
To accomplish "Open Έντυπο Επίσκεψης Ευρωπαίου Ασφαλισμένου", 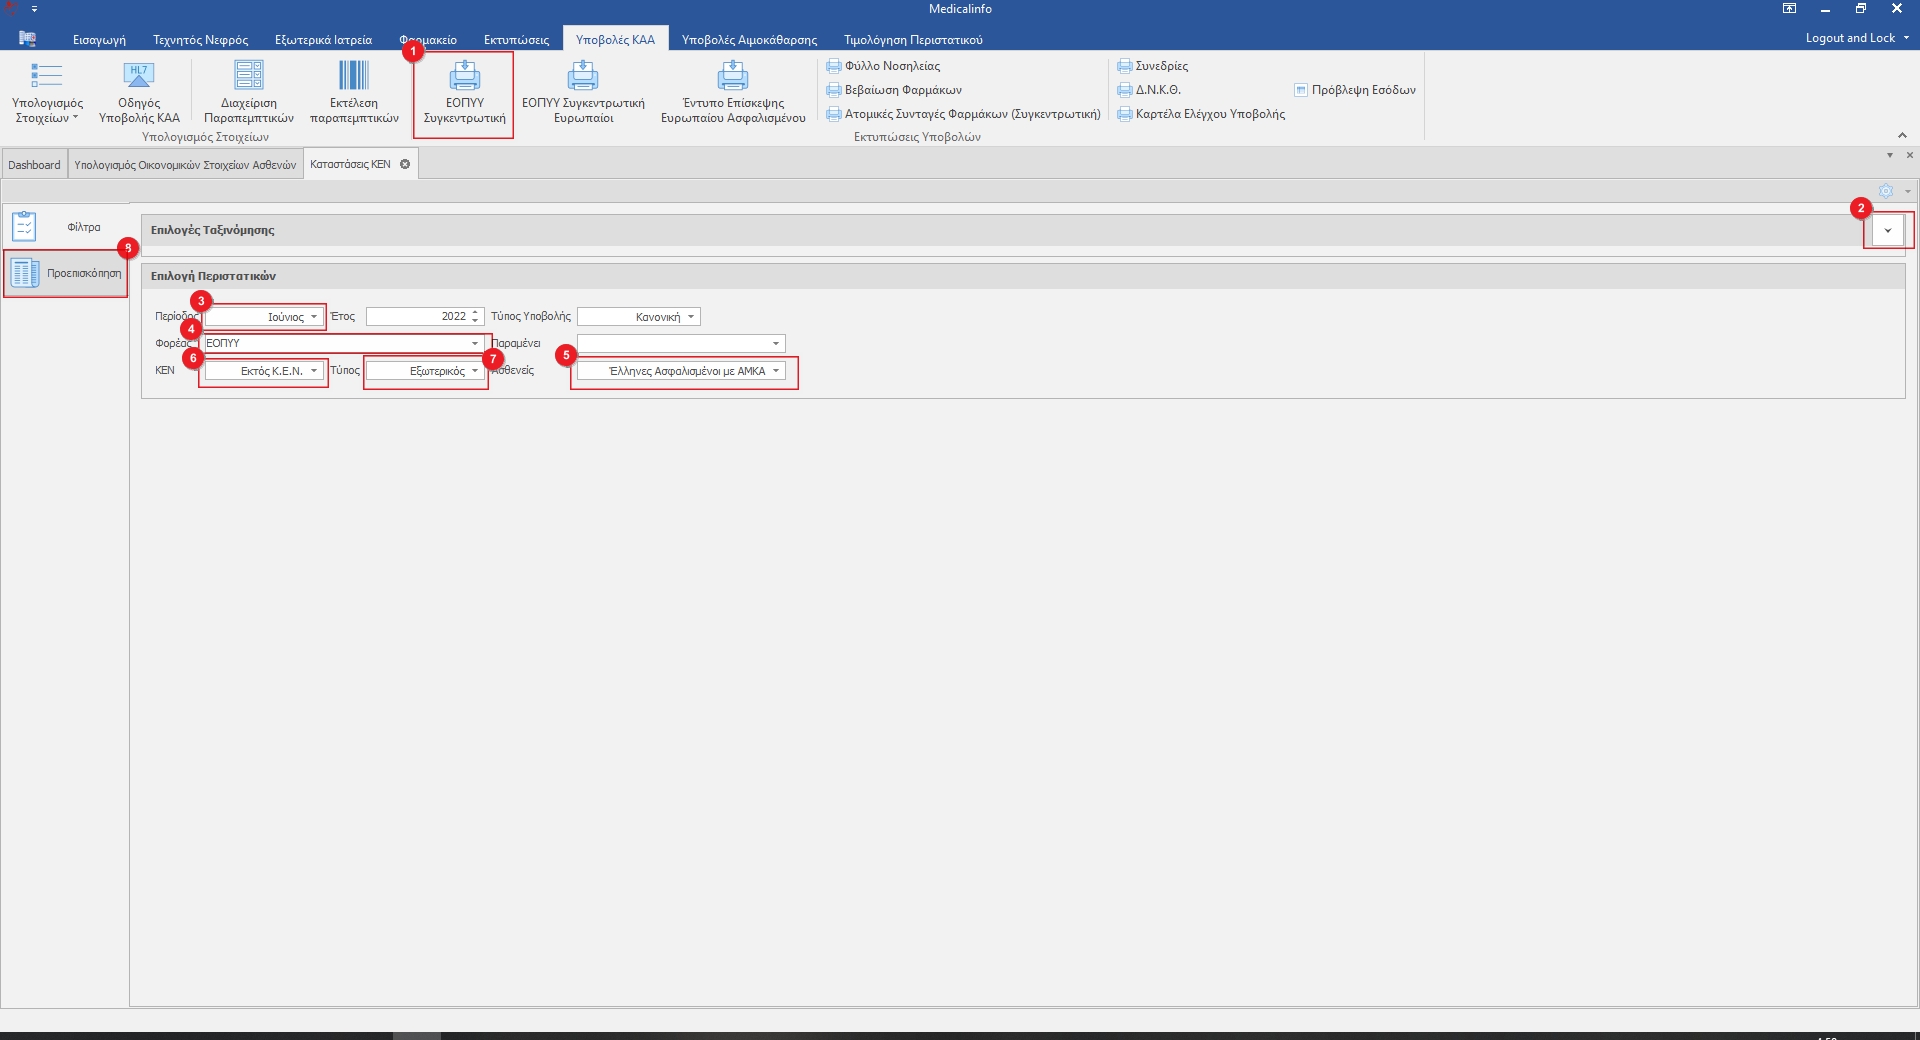I will tap(733, 77).
